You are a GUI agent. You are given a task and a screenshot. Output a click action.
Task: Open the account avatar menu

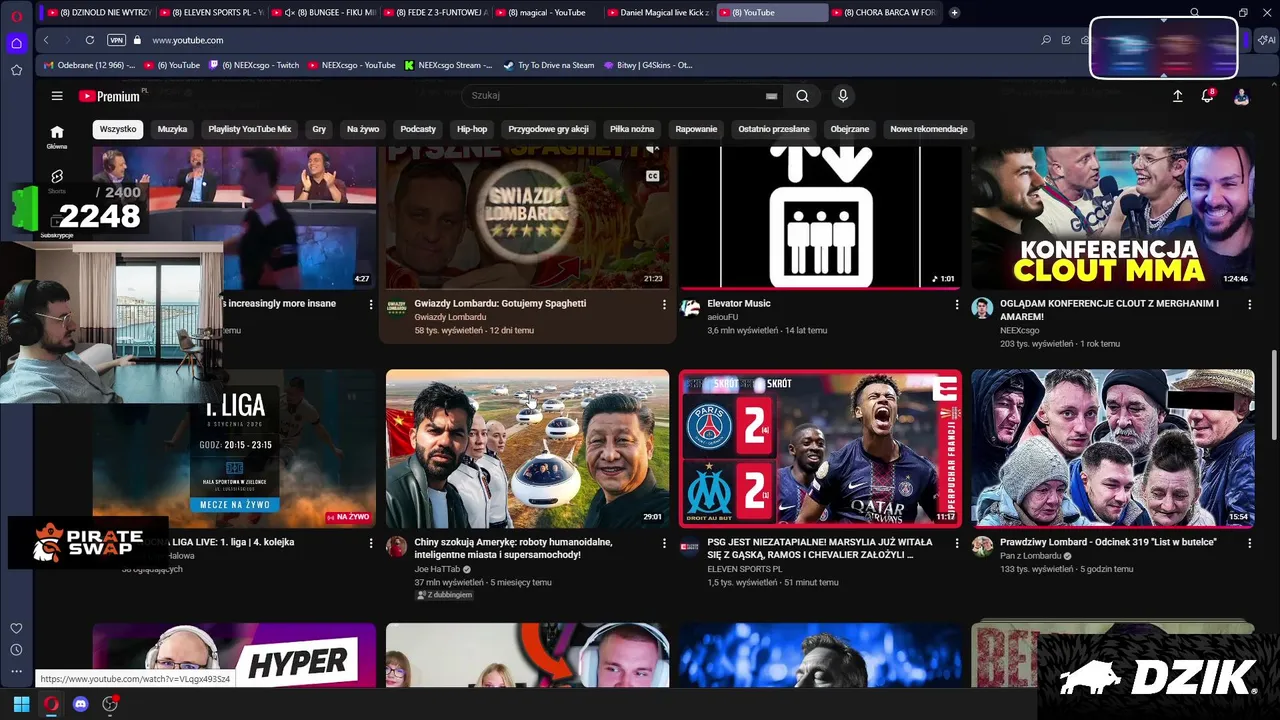click(x=1241, y=96)
